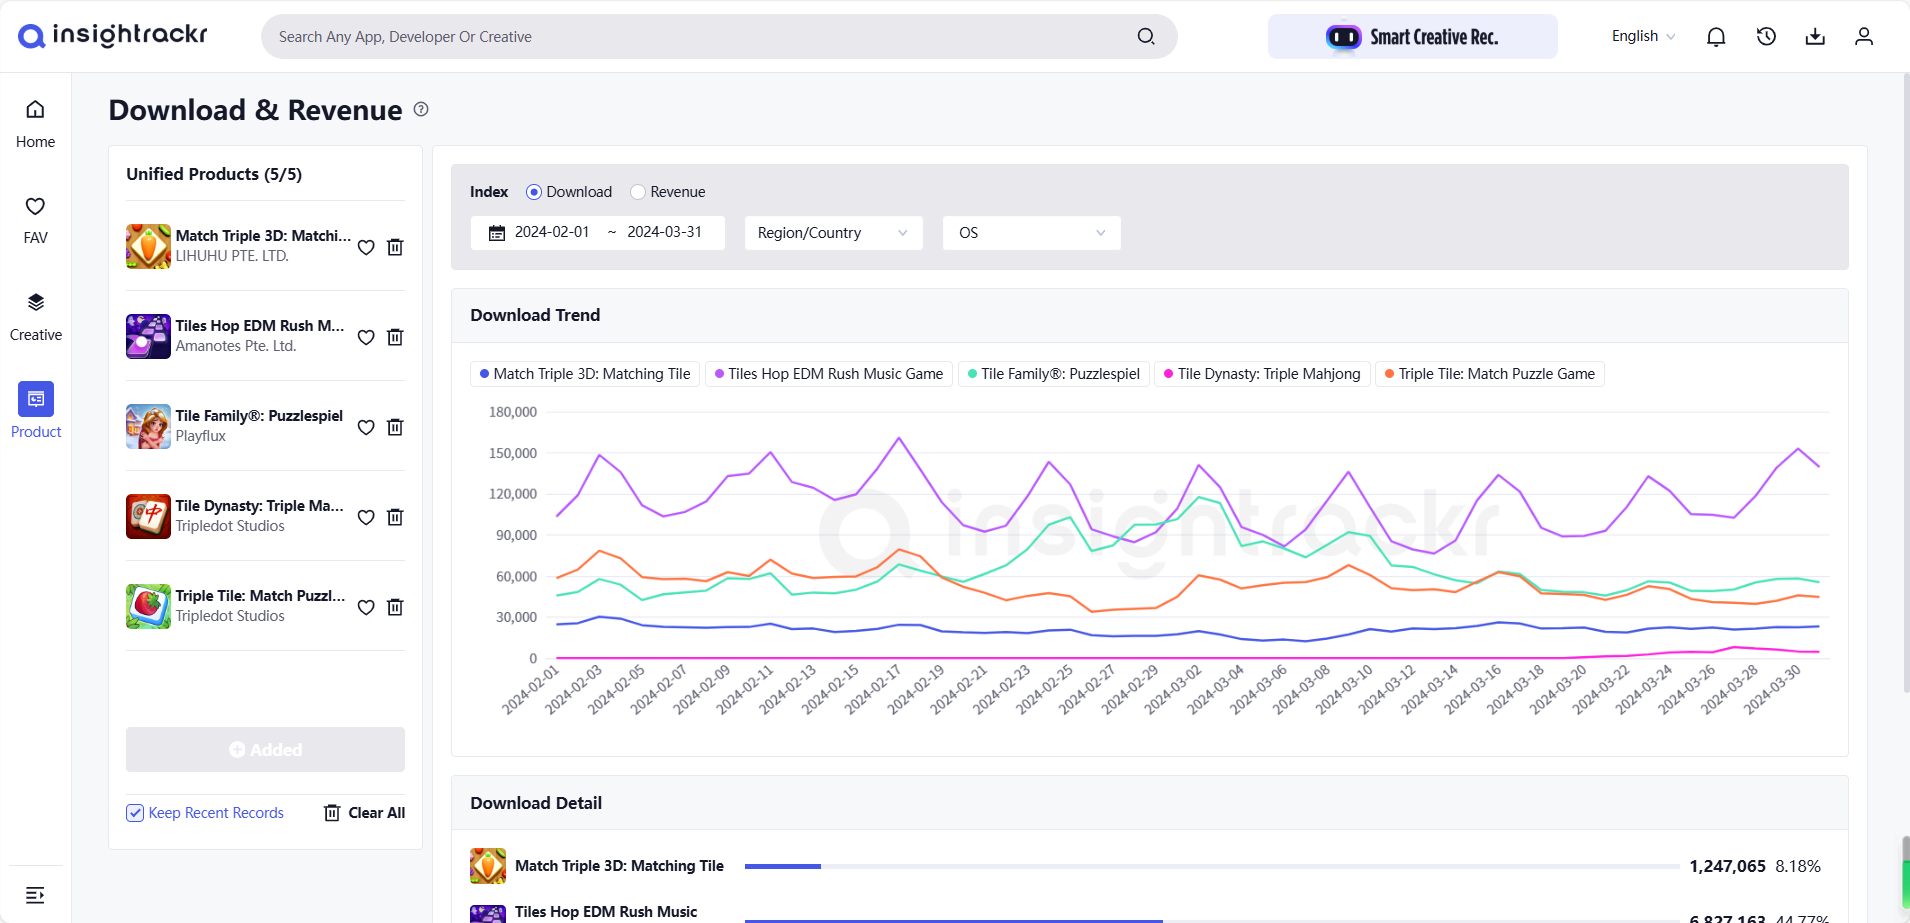The image size is (1910, 923).
Task: Toggle Triple Tile Match Puzzle legend series
Action: pyautogui.click(x=1490, y=374)
